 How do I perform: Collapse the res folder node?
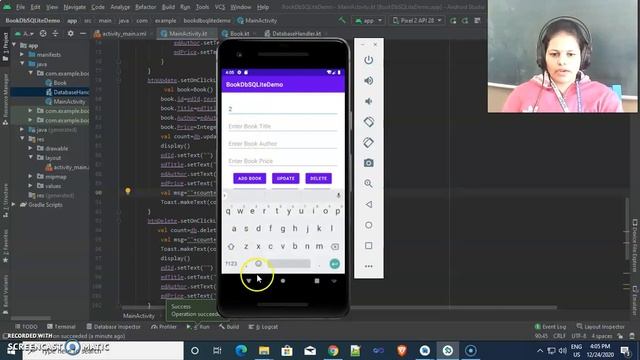22,139
